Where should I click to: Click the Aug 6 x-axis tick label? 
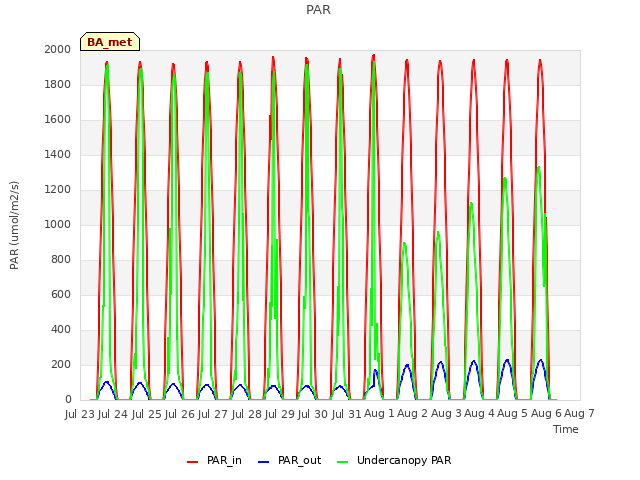pos(546,414)
